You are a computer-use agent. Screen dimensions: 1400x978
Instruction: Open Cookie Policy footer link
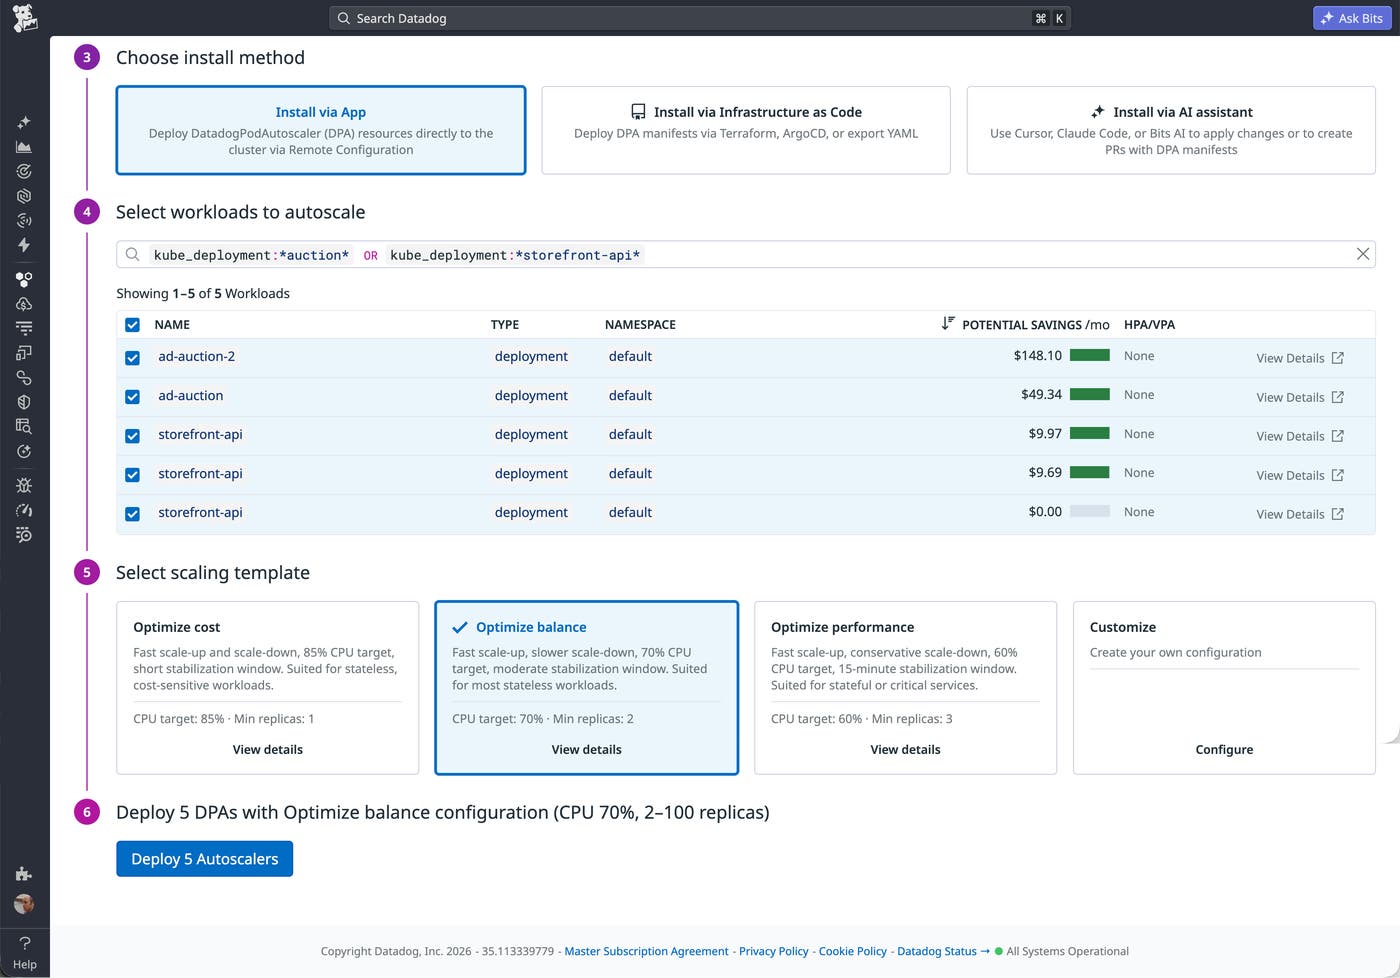(x=853, y=951)
